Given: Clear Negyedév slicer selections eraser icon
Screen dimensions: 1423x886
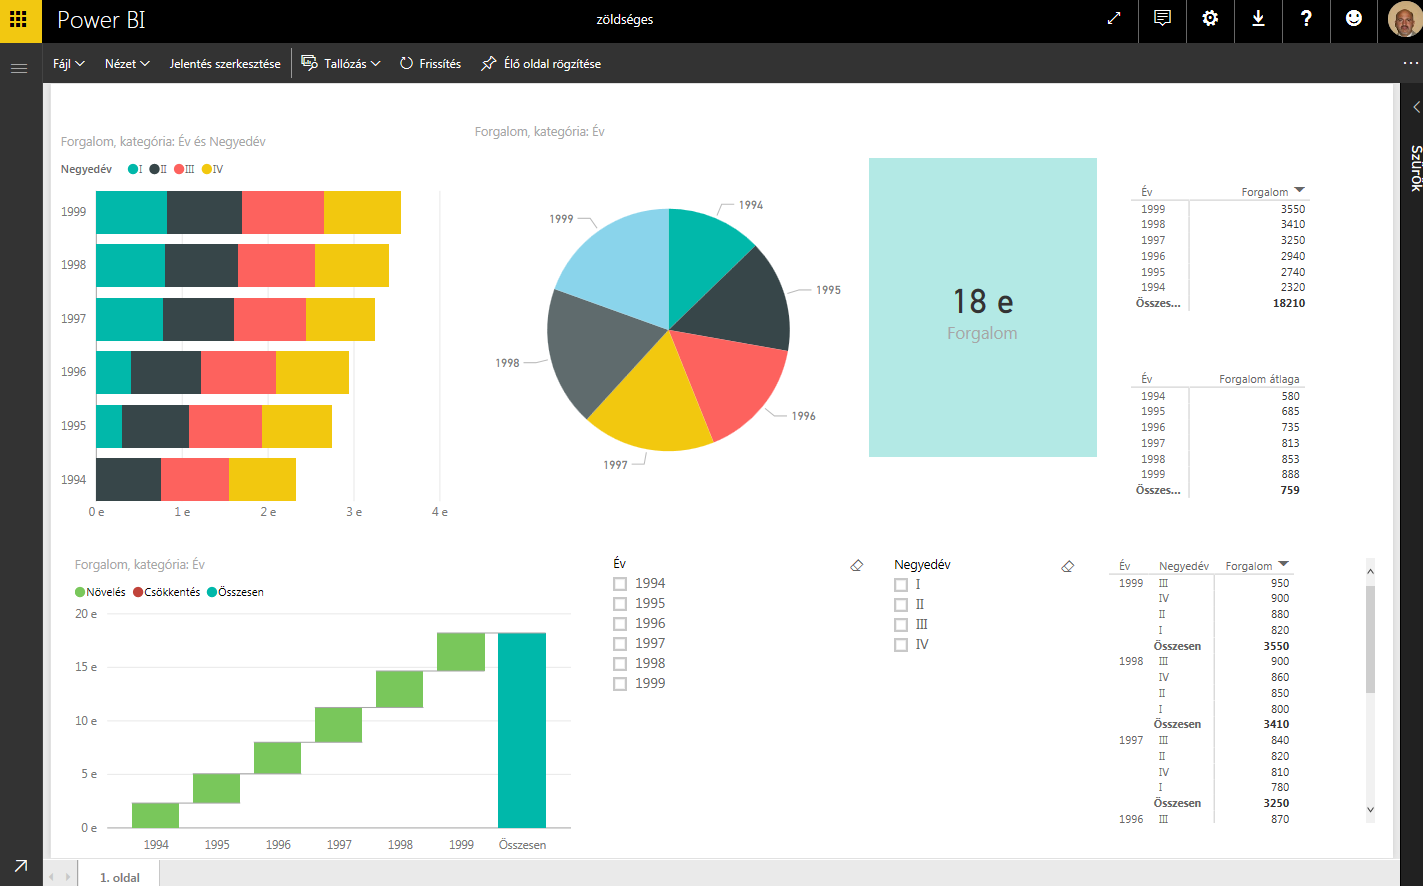Looking at the screenshot, I should pos(1067,566).
